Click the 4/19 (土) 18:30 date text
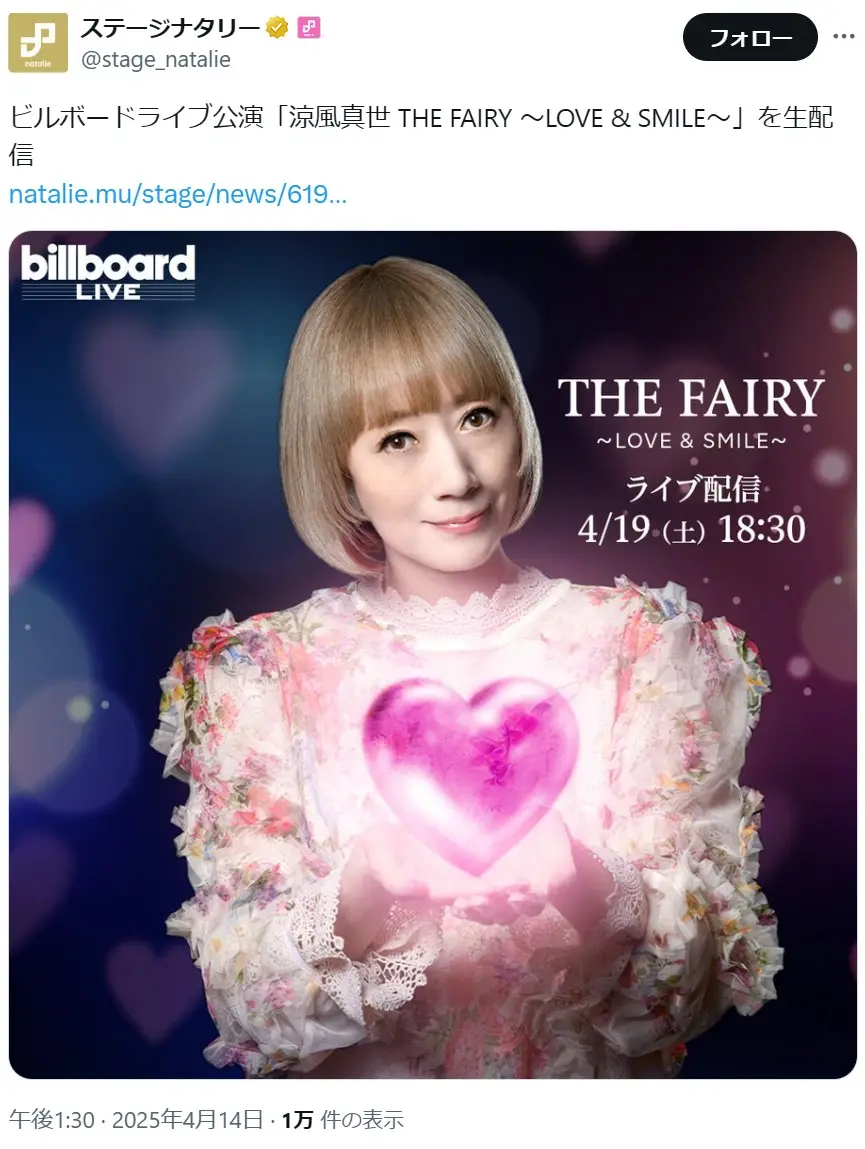 pyautogui.click(x=691, y=528)
